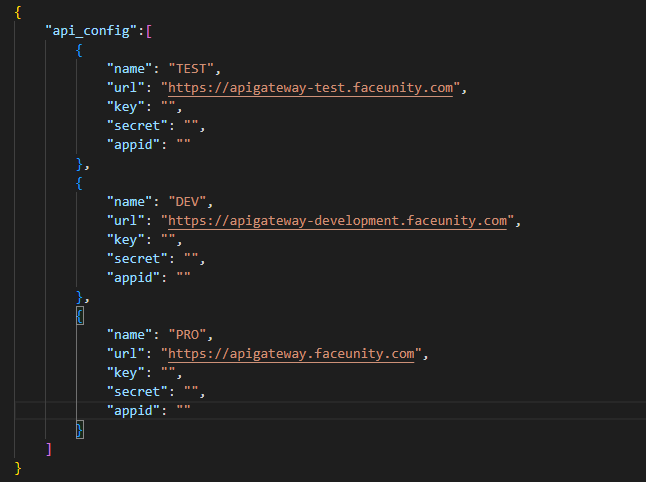The height and width of the screenshot is (482, 646).
Task: Click the yellow closing brace on last line
Action: point(18,468)
